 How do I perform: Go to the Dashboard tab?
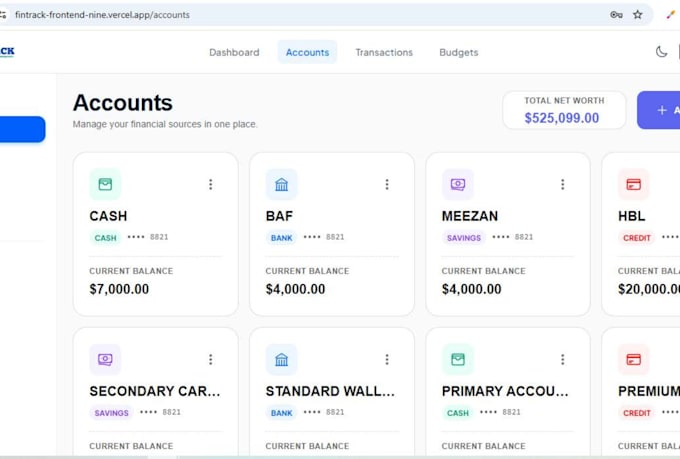pos(234,52)
